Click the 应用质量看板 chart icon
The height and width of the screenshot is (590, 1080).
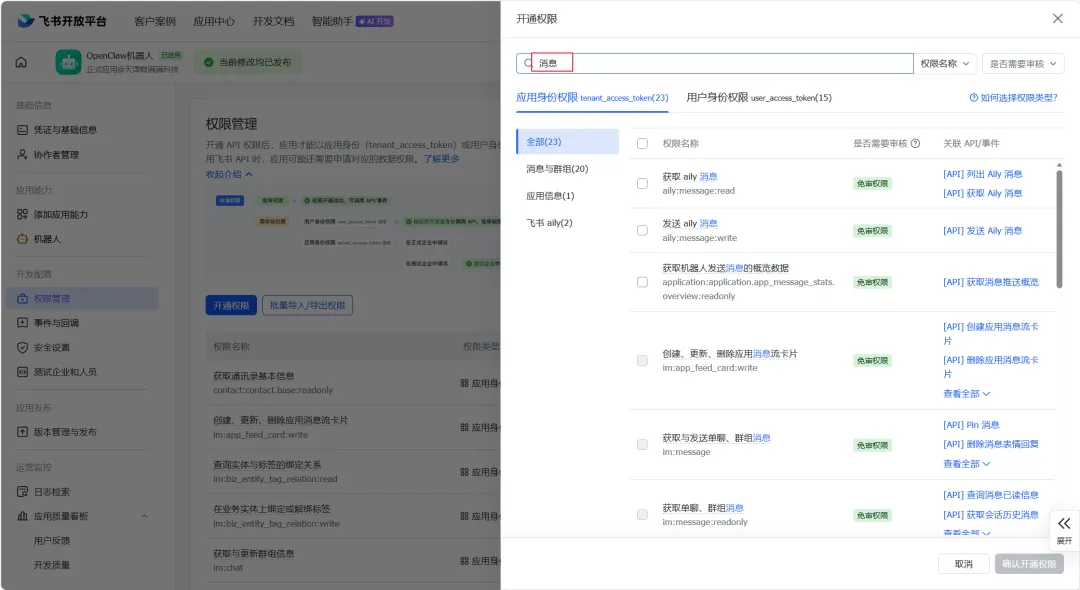pyautogui.click(x=23, y=516)
